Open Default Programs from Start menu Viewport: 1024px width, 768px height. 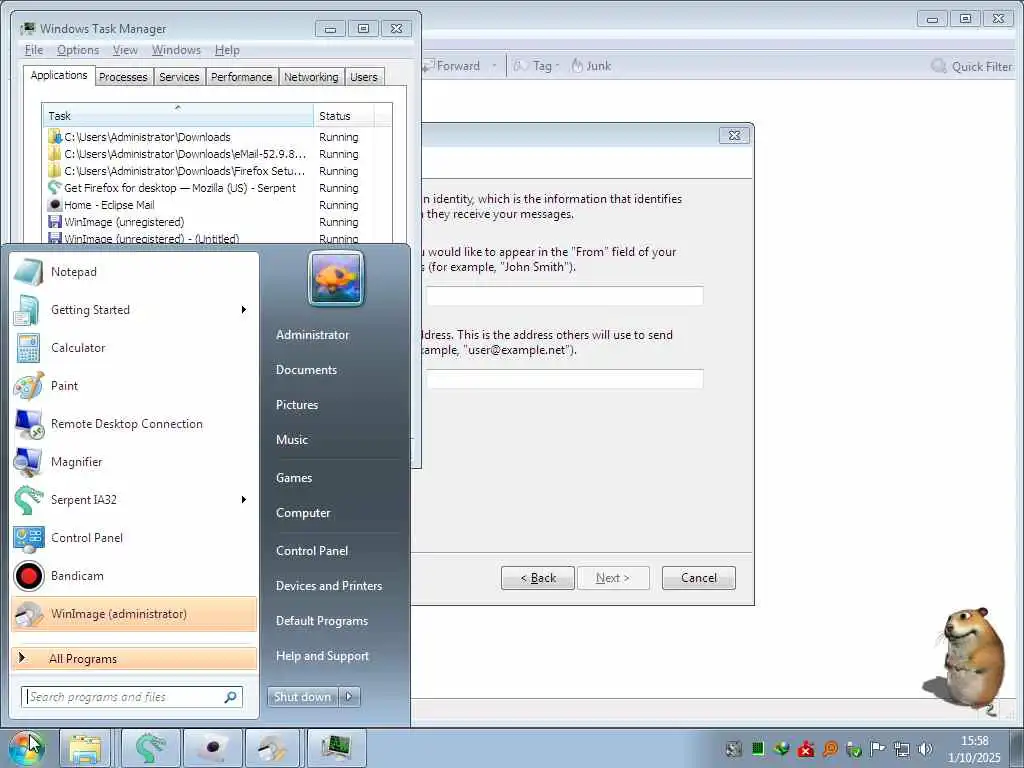click(321, 621)
